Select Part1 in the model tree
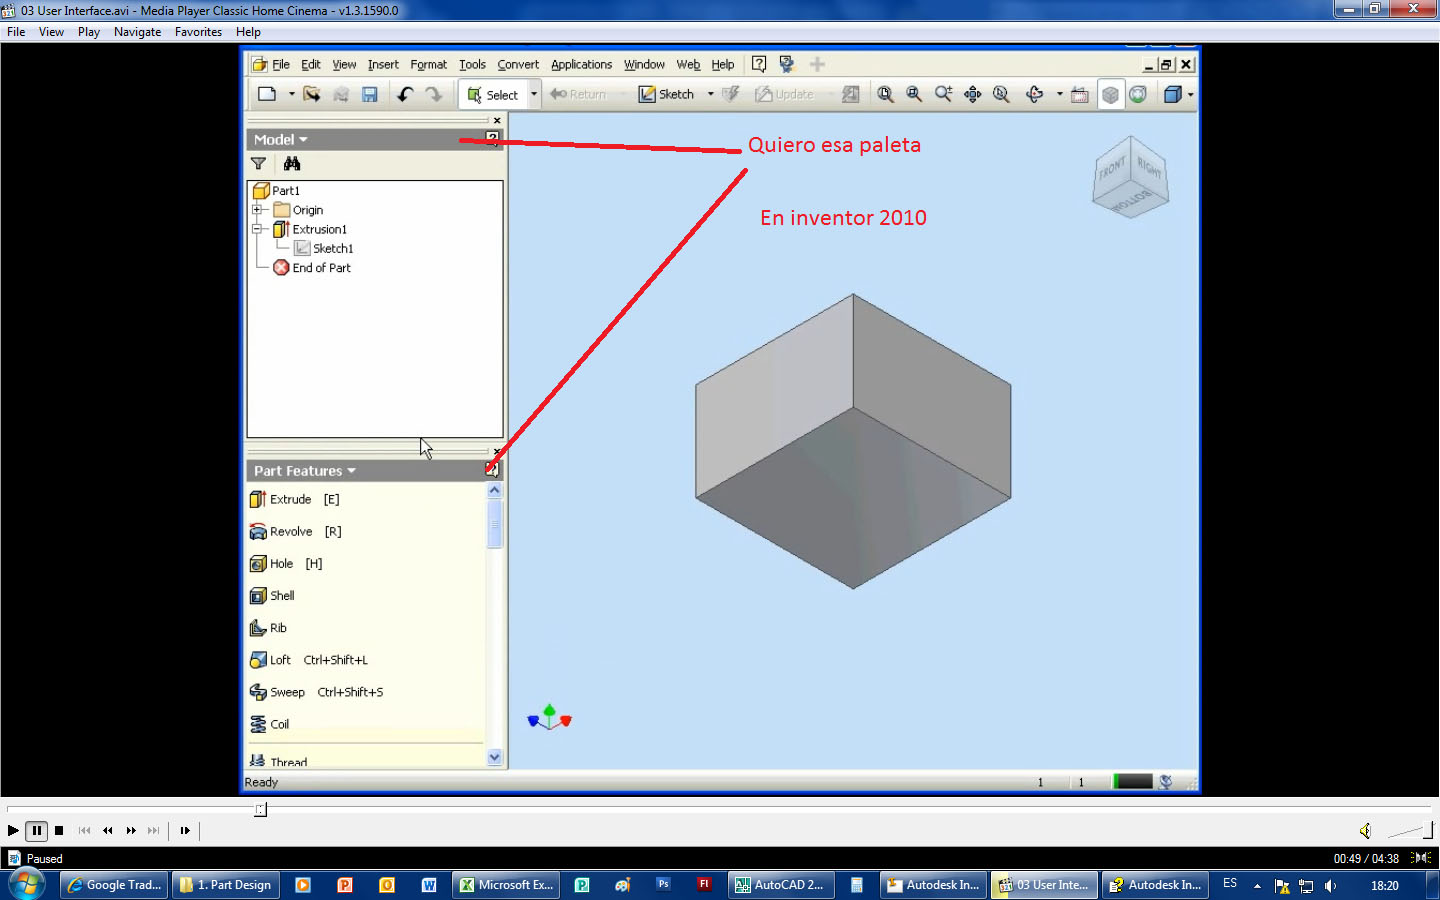Viewport: 1440px width, 900px height. (276, 190)
